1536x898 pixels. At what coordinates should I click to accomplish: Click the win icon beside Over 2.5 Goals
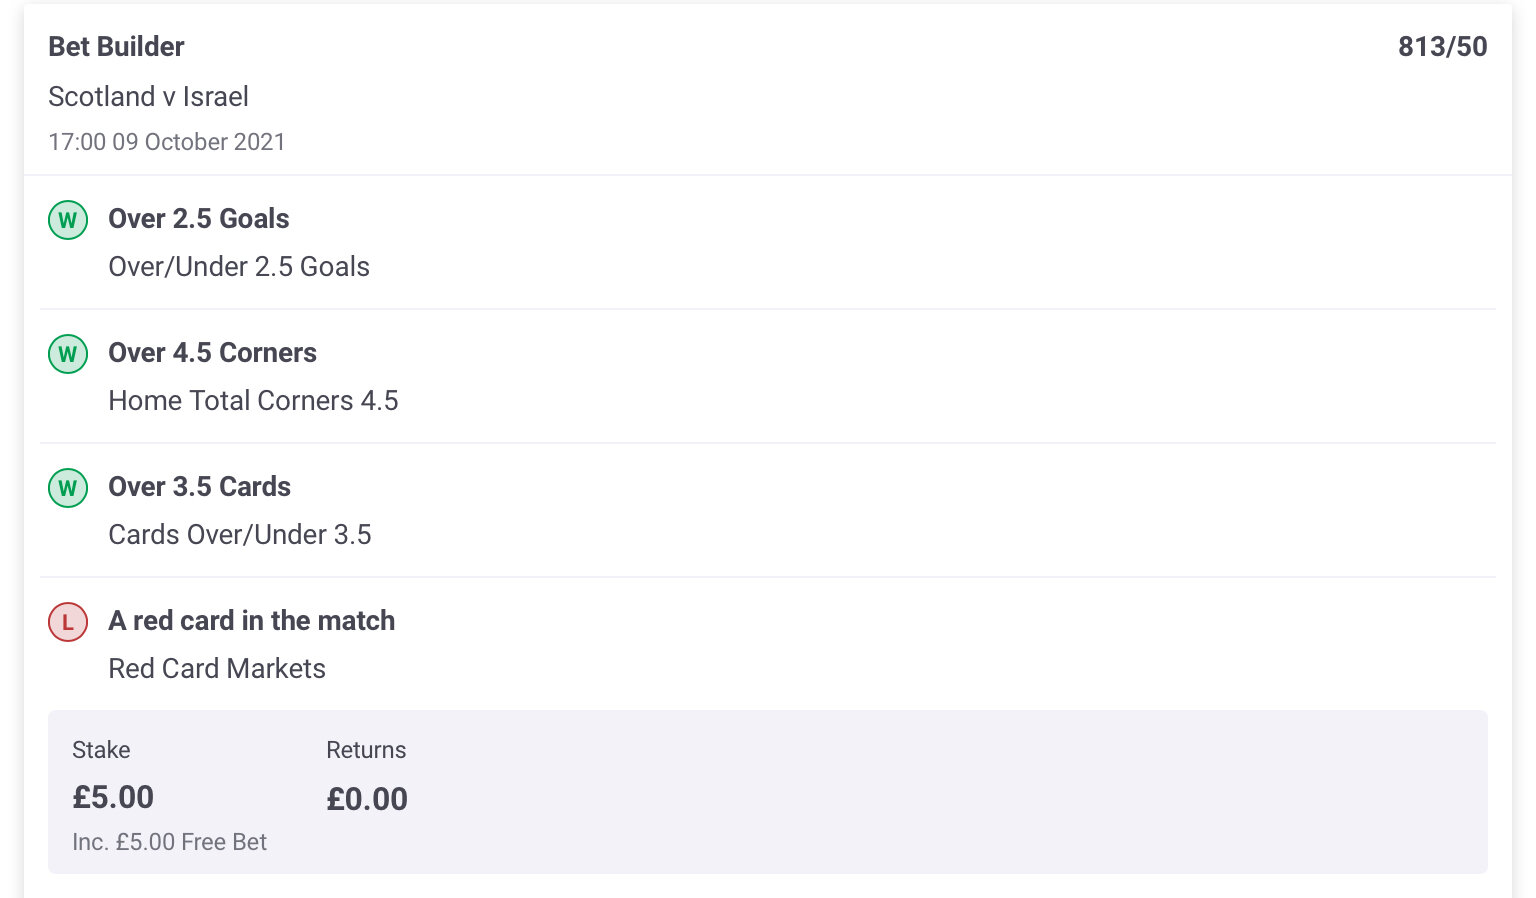68,220
